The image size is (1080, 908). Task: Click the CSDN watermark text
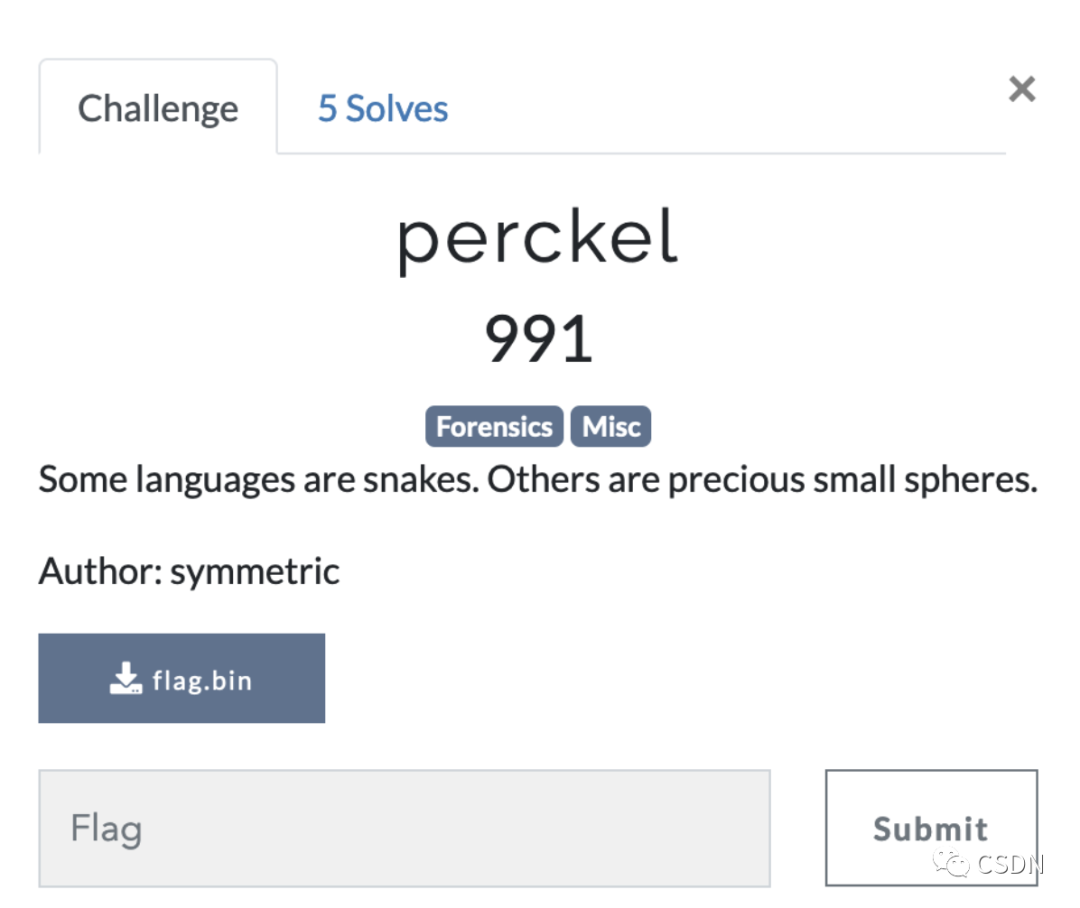click(x=1010, y=864)
